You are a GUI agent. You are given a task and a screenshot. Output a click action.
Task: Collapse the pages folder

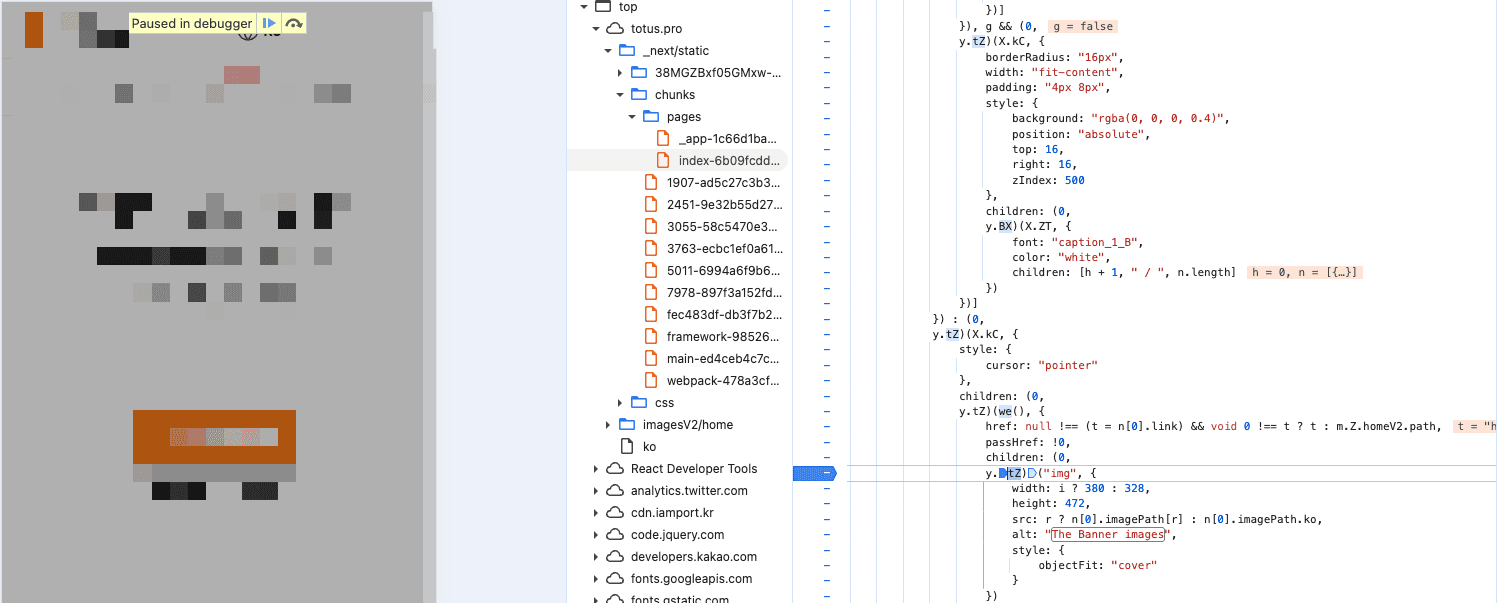[631, 116]
